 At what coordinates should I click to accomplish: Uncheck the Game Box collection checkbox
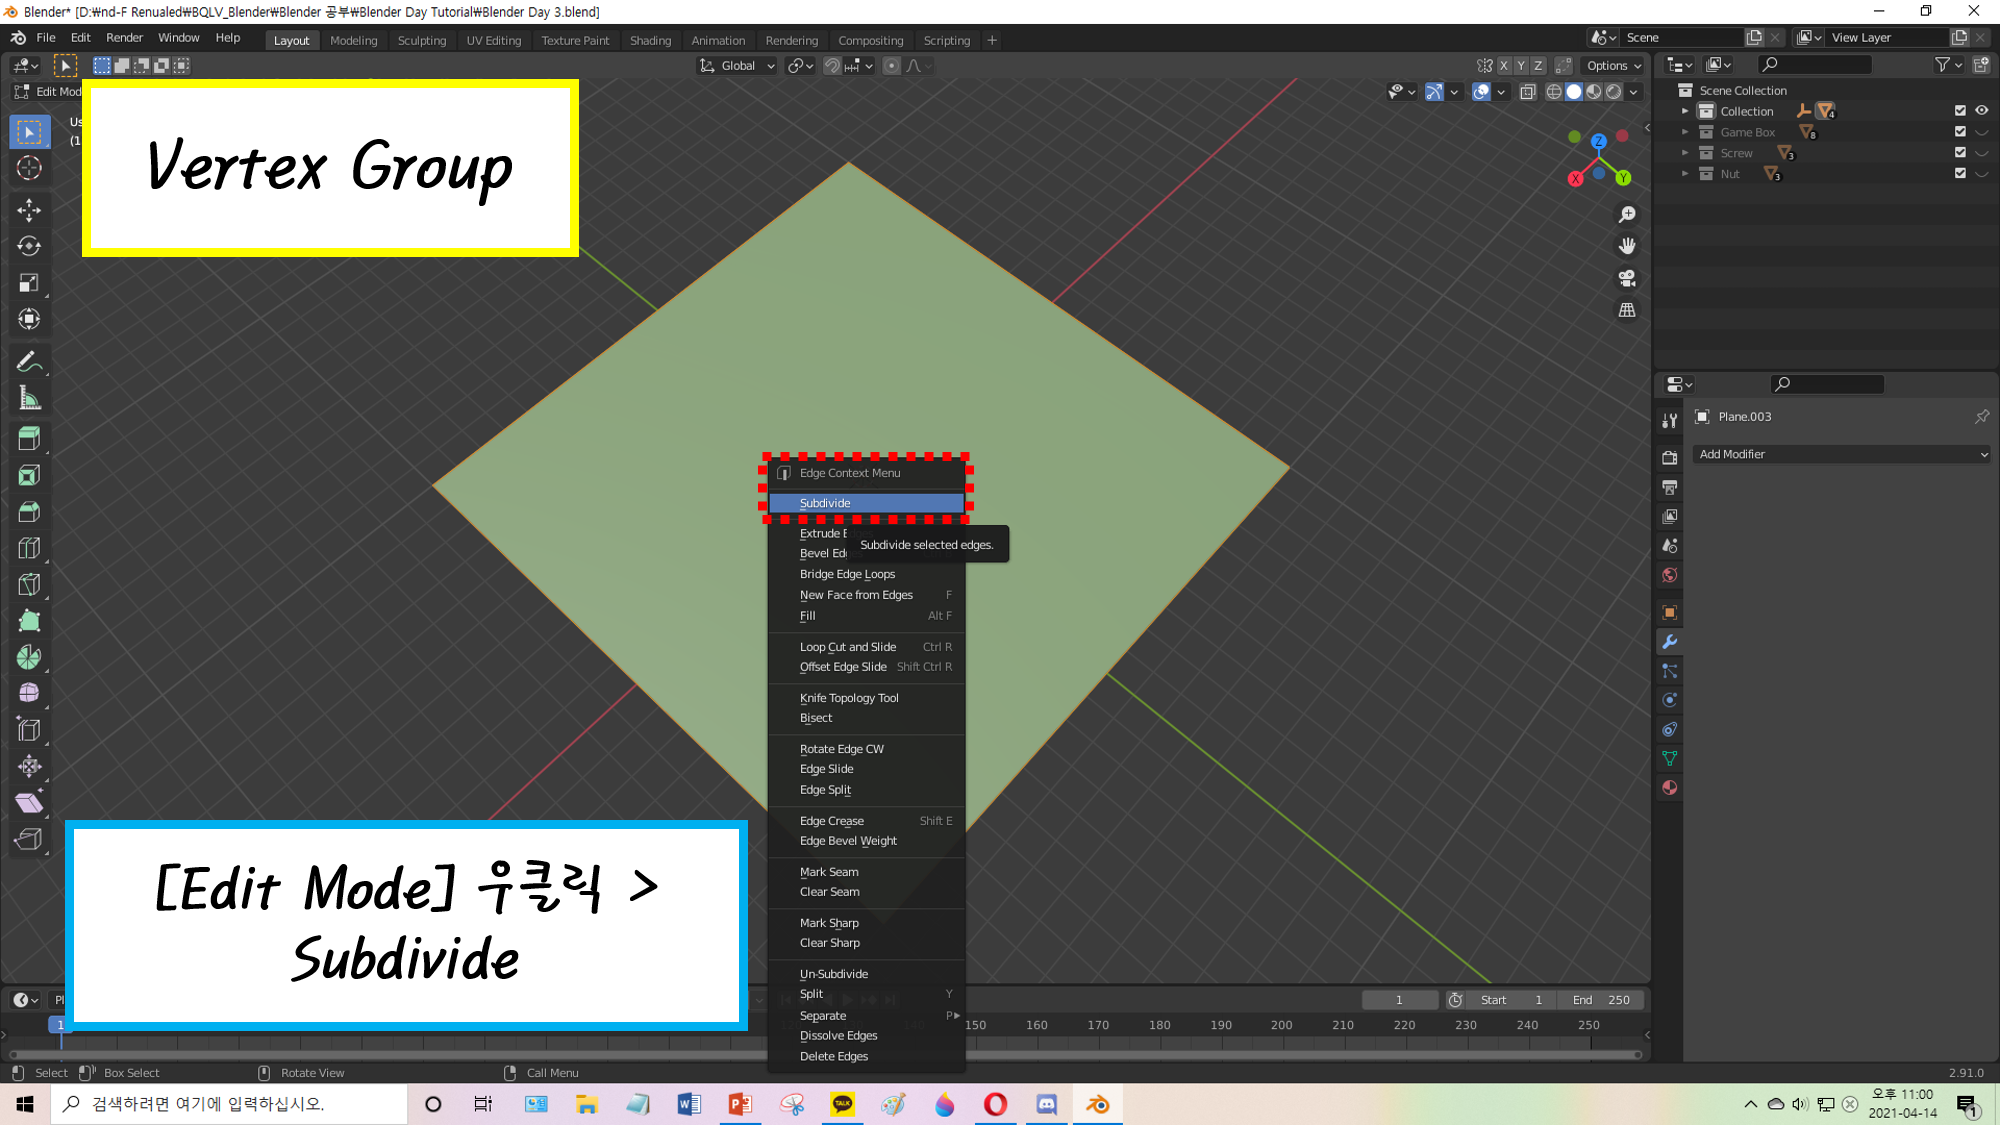(1960, 132)
